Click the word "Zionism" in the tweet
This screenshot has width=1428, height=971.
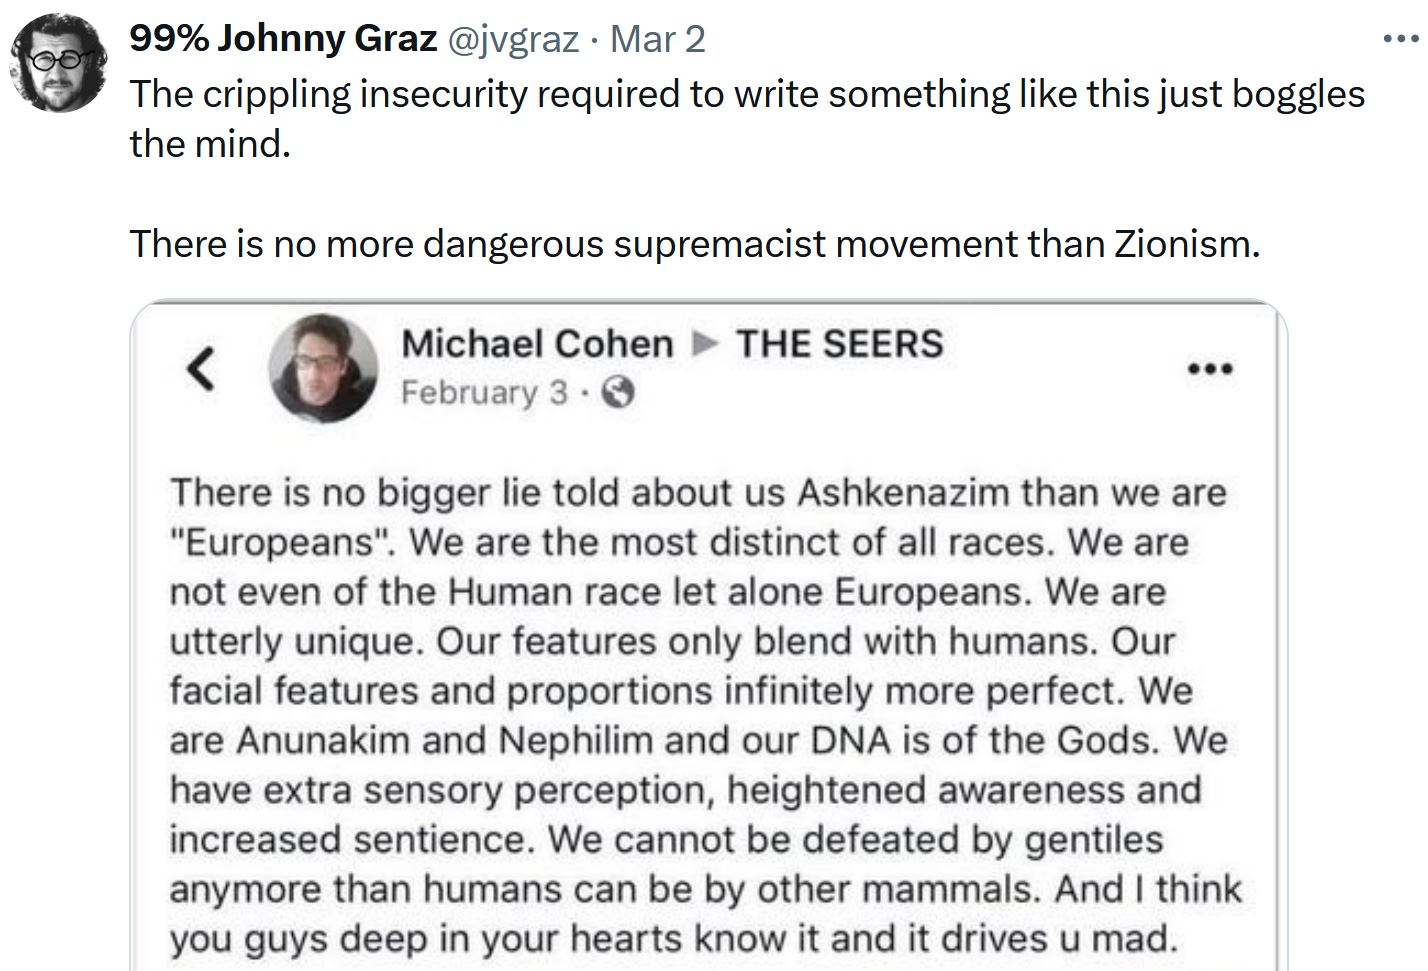click(x=1186, y=244)
